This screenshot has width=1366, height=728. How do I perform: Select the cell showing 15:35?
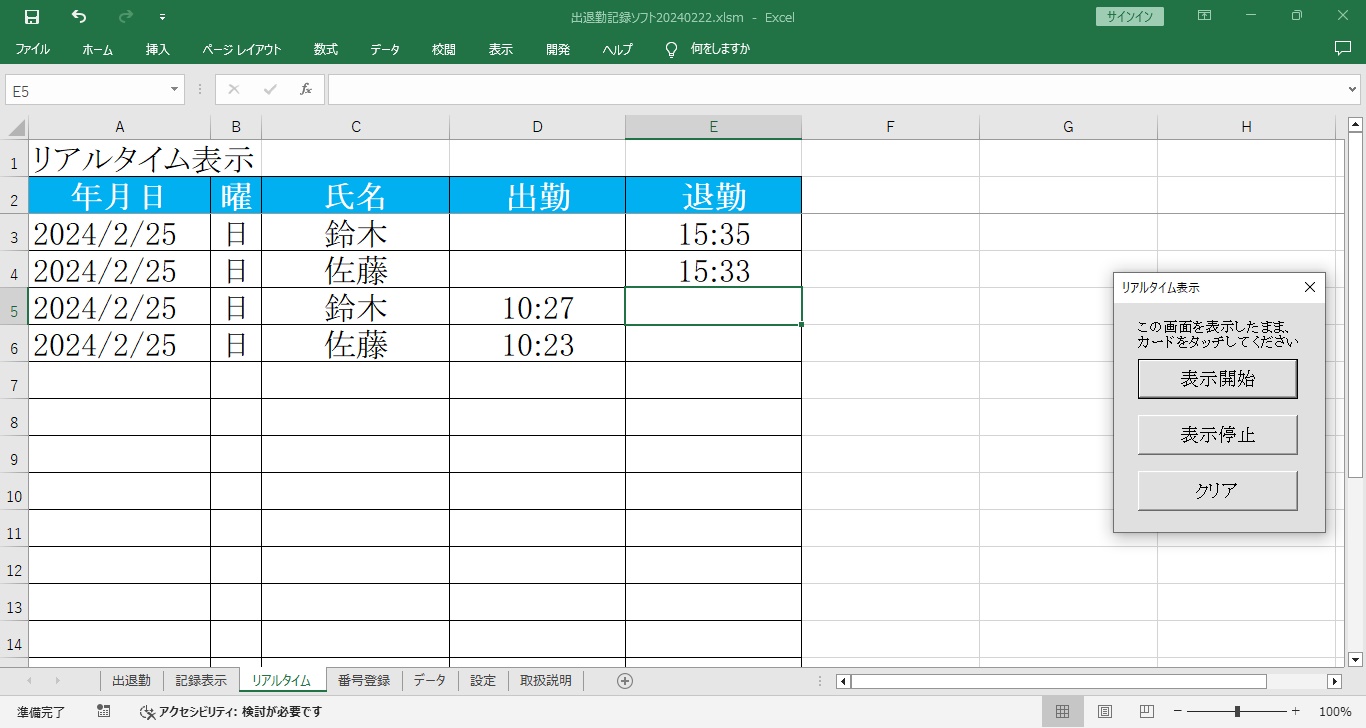tap(713, 233)
